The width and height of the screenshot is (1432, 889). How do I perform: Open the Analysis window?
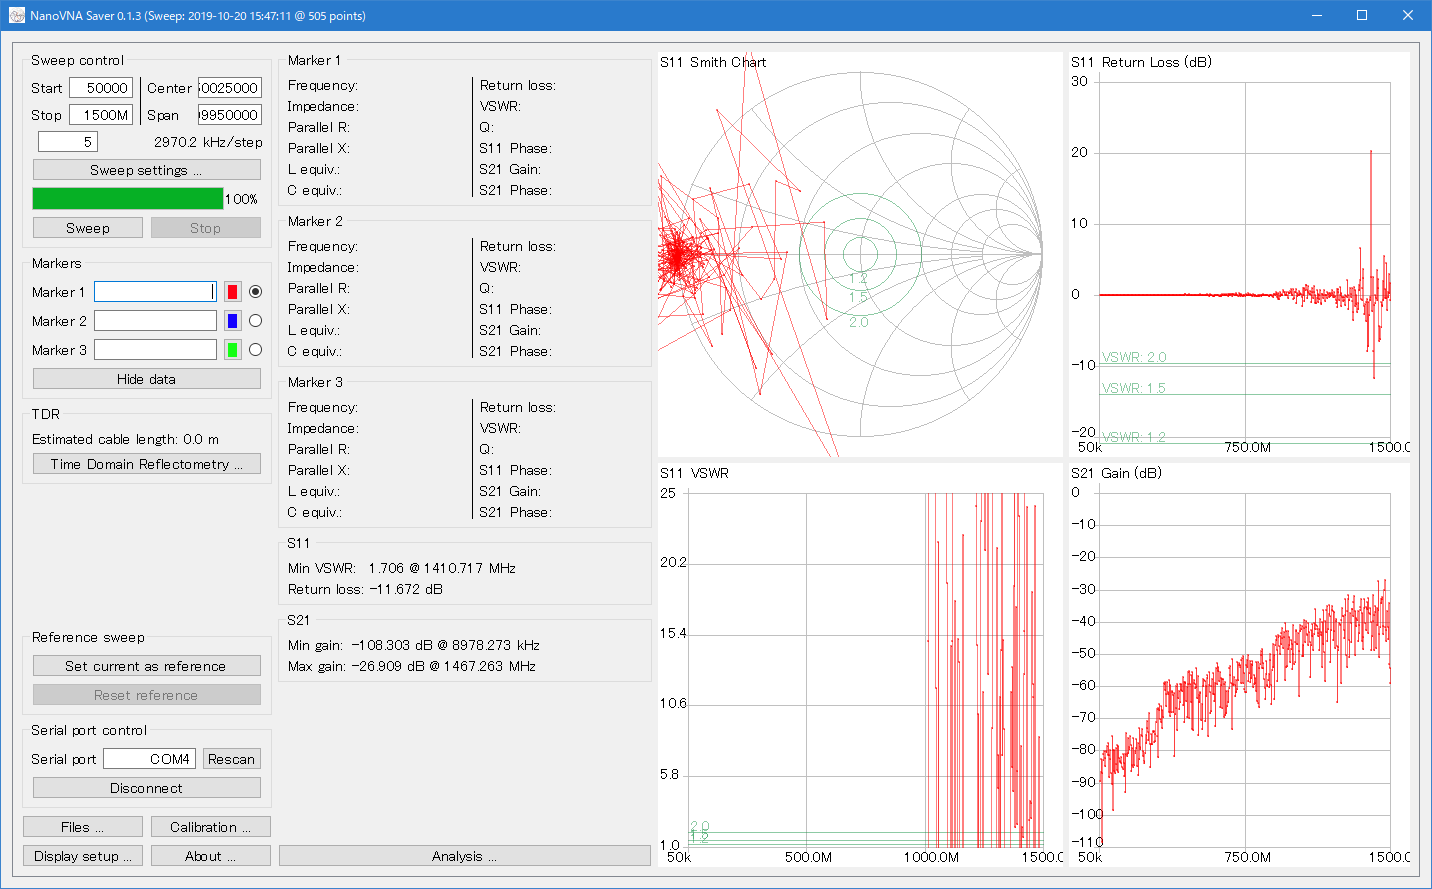click(465, 856)
